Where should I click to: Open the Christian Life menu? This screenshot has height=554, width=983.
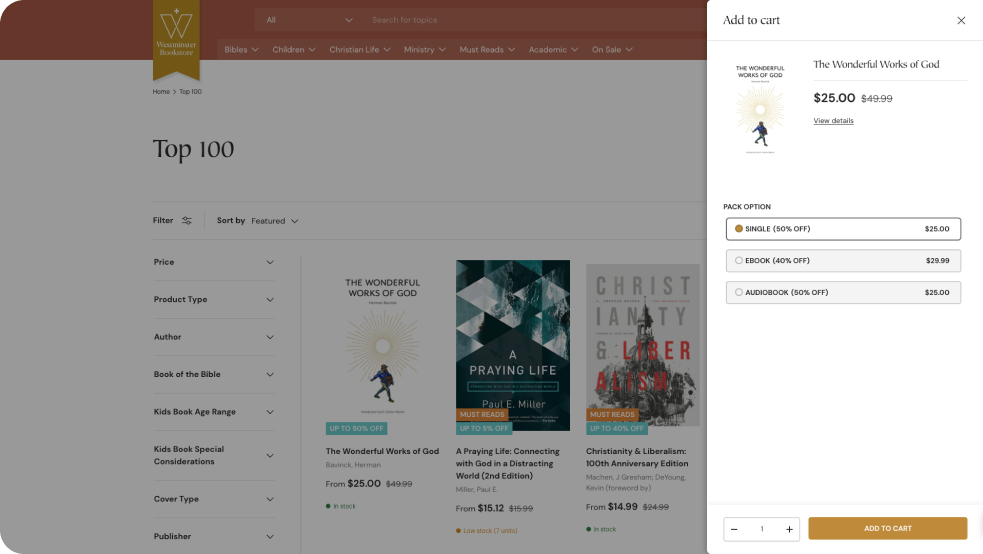coord(360,50)
